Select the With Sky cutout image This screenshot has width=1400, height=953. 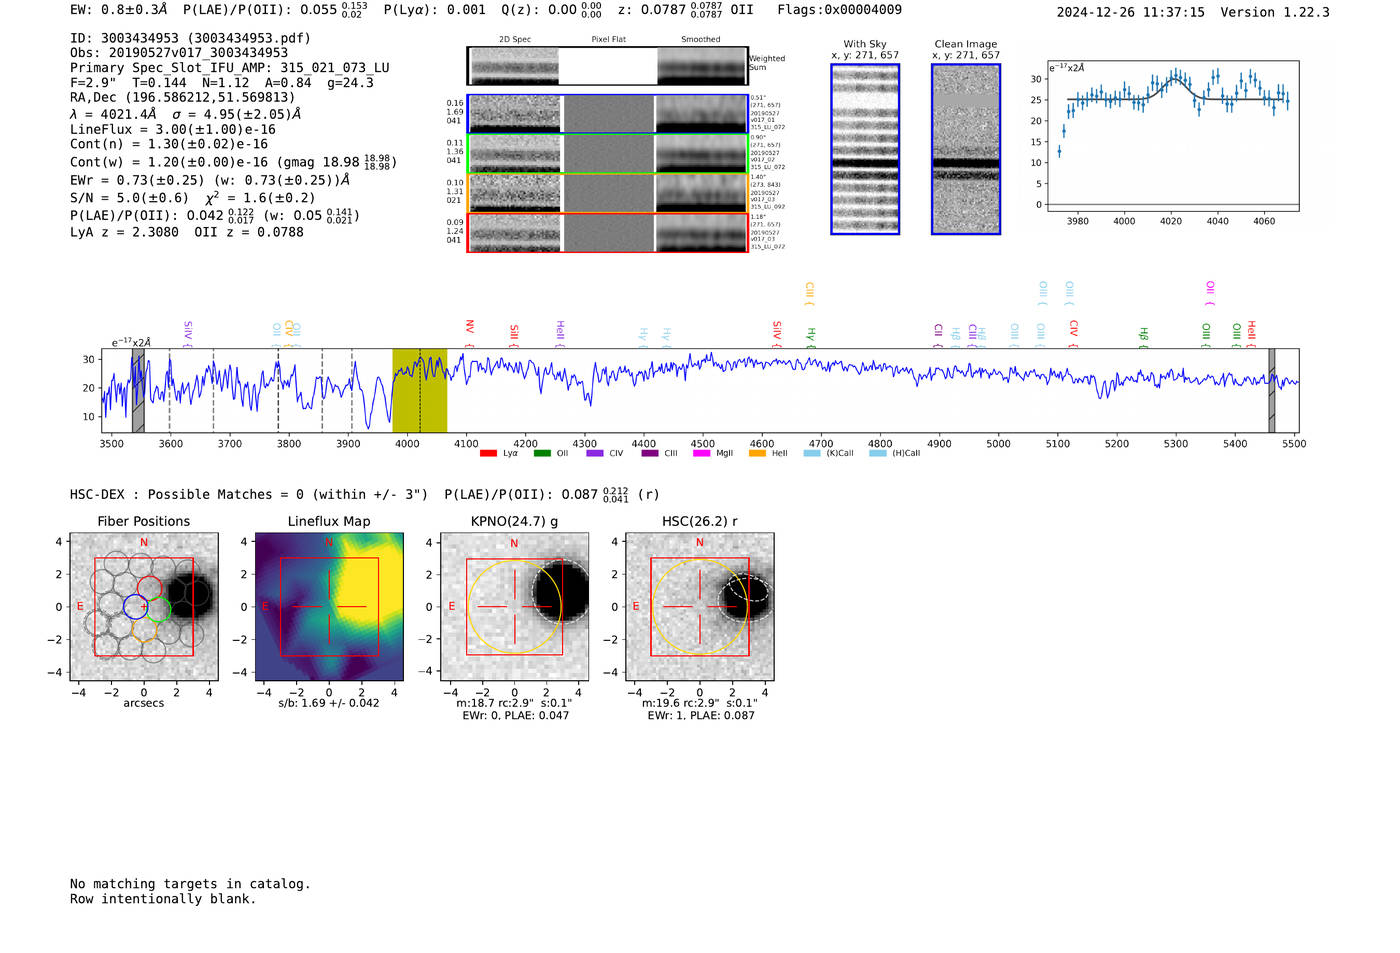click(865, 149)
